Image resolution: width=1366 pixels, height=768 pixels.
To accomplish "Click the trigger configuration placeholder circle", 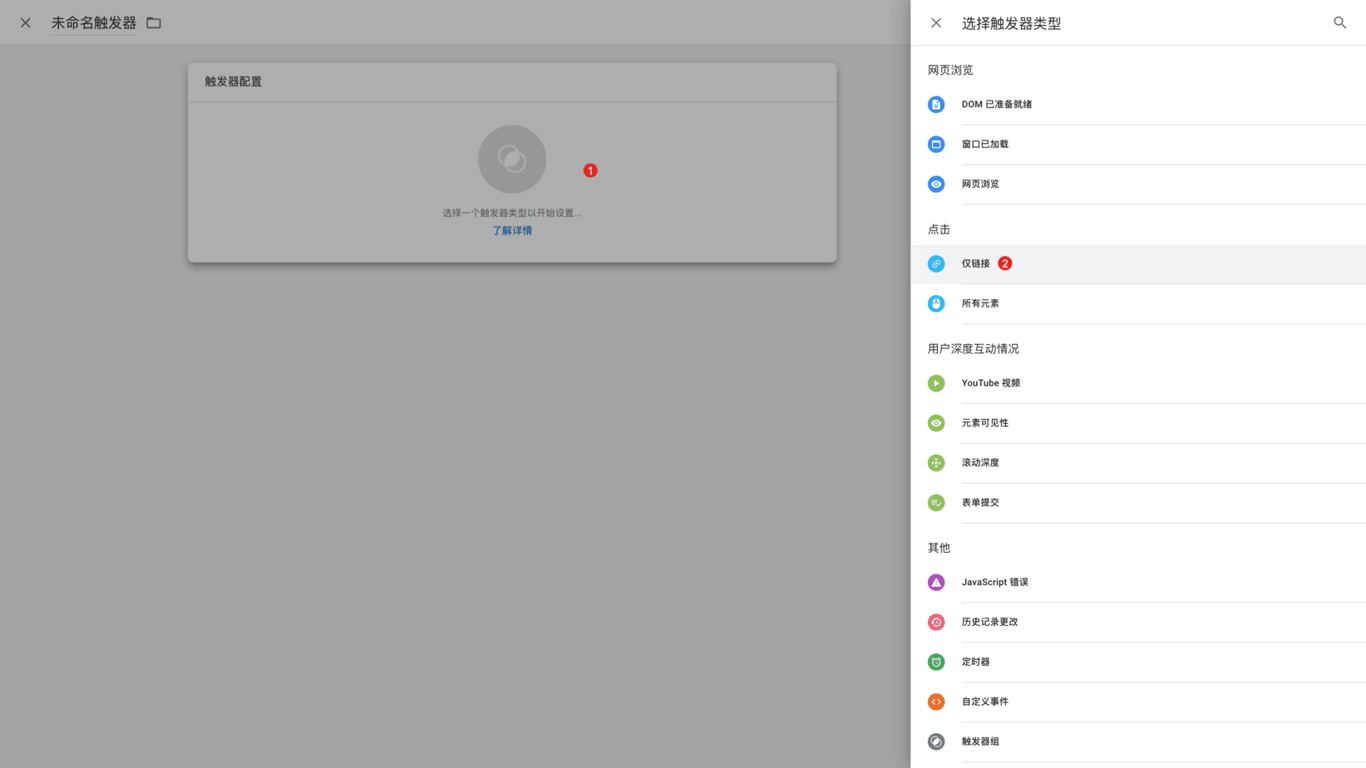I will [x=512, y=159].
